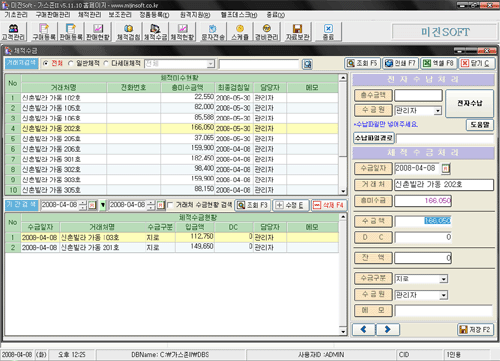Click the 삭제 F4 delete button
The width and height of the screenshot is (500, 361).
329,205
